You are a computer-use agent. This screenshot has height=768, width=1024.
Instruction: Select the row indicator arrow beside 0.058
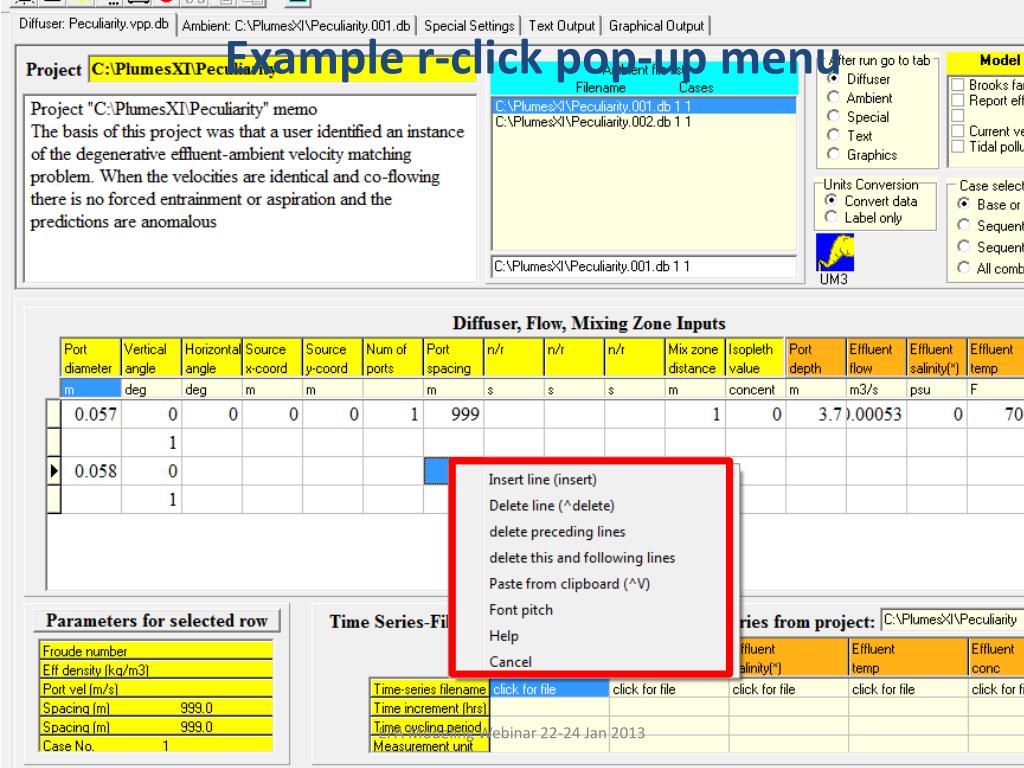54,471
